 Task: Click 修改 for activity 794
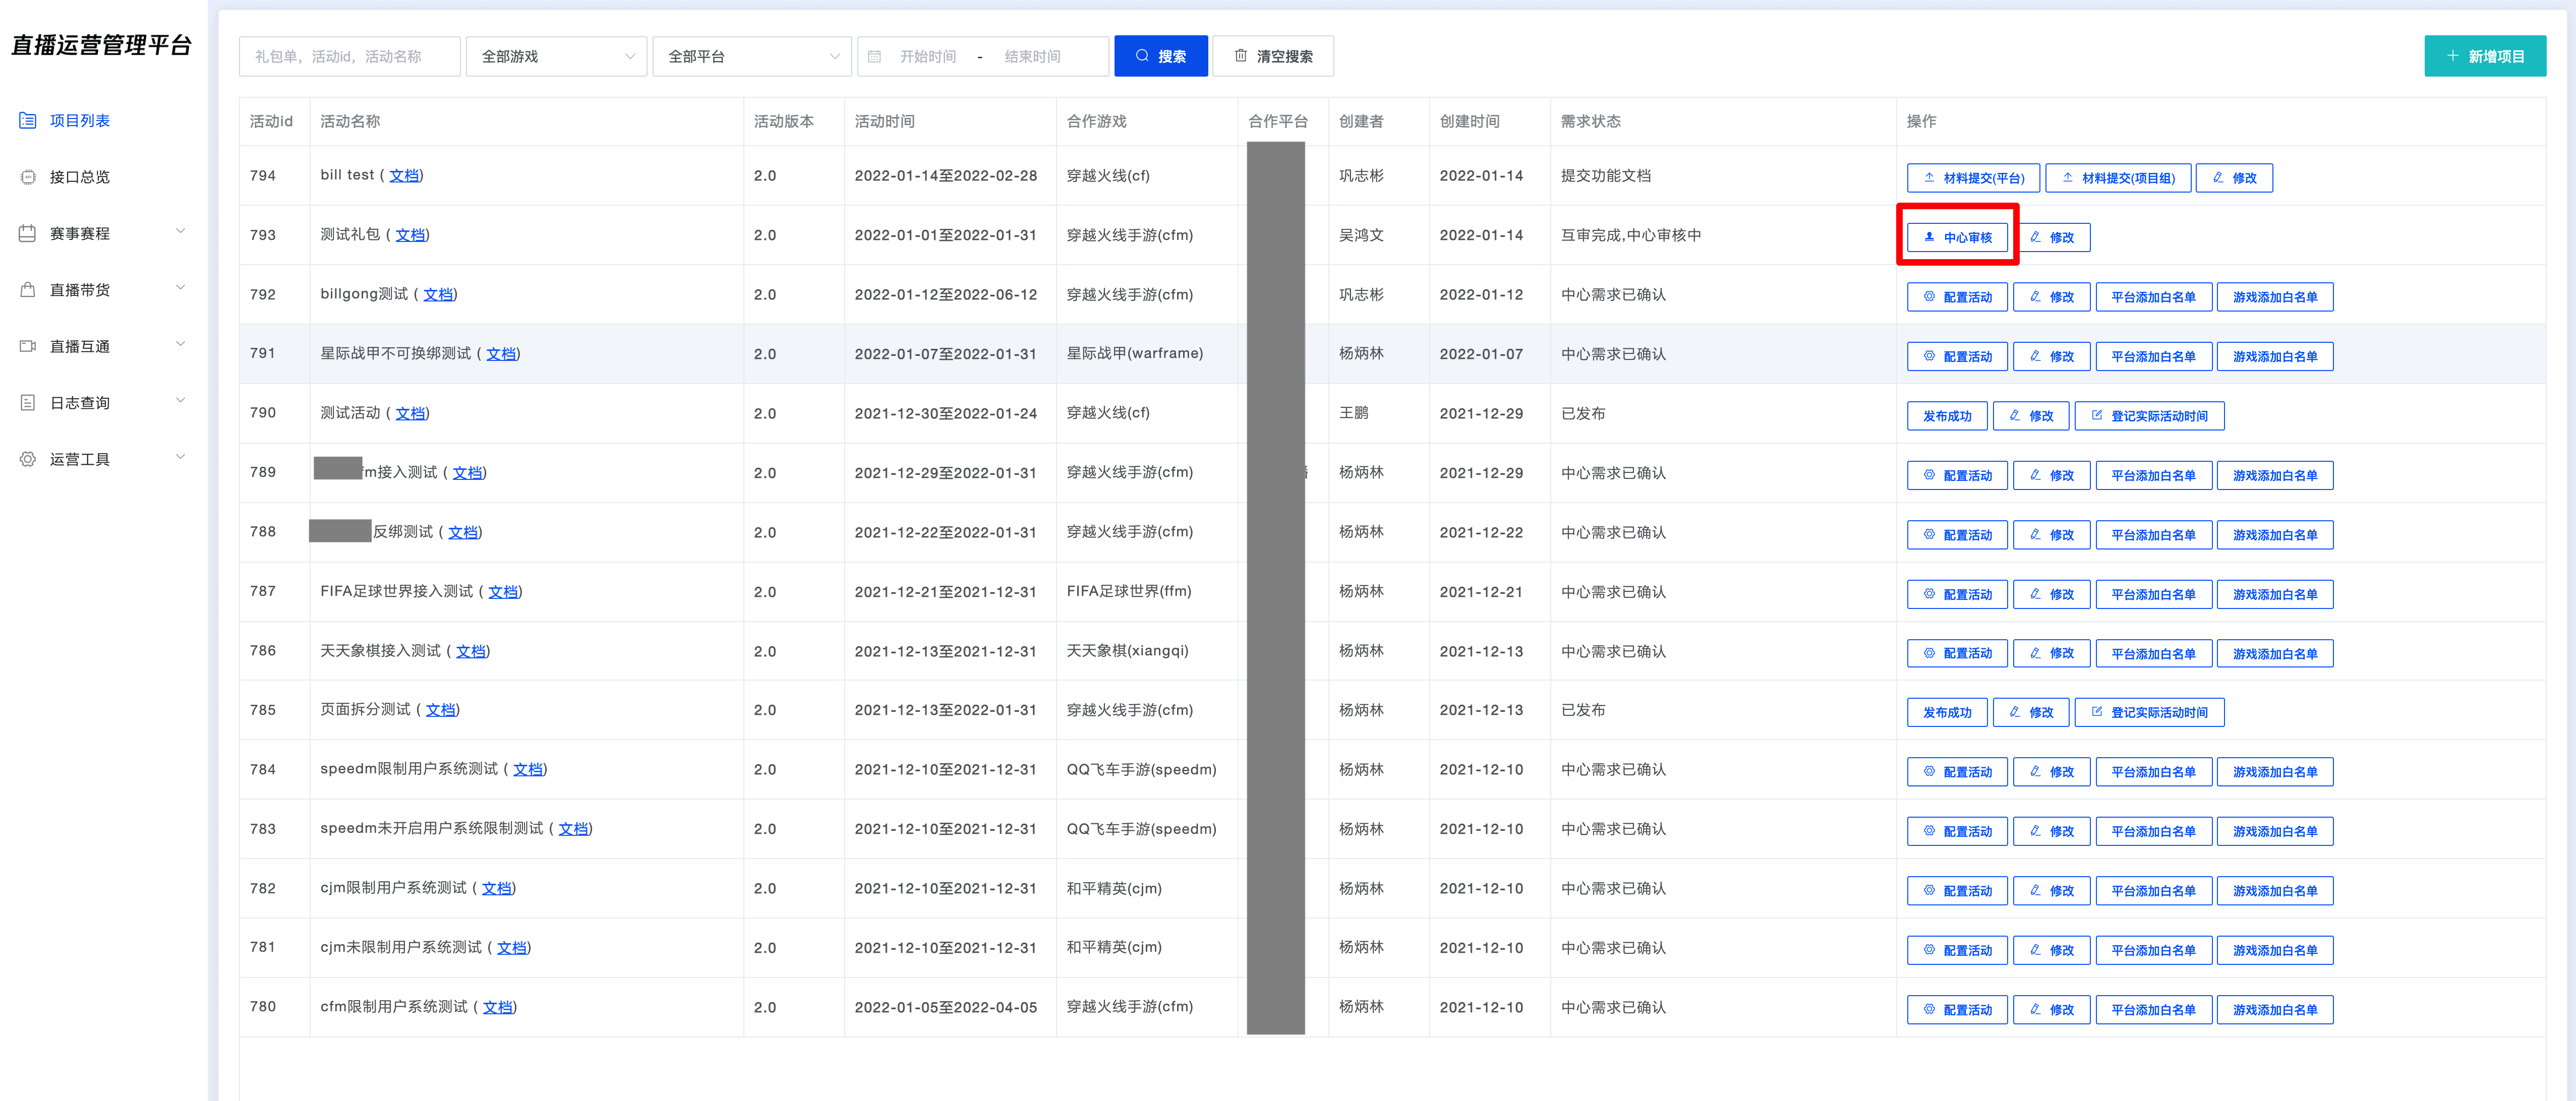[x=2234, y=178]
